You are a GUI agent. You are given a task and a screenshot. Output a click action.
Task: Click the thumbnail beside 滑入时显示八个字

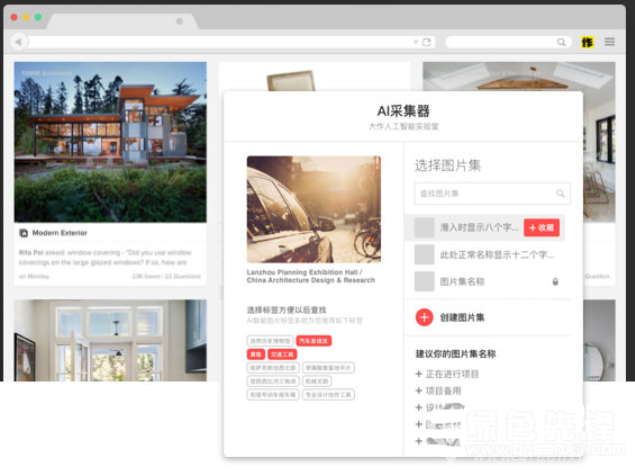[424, 228]
